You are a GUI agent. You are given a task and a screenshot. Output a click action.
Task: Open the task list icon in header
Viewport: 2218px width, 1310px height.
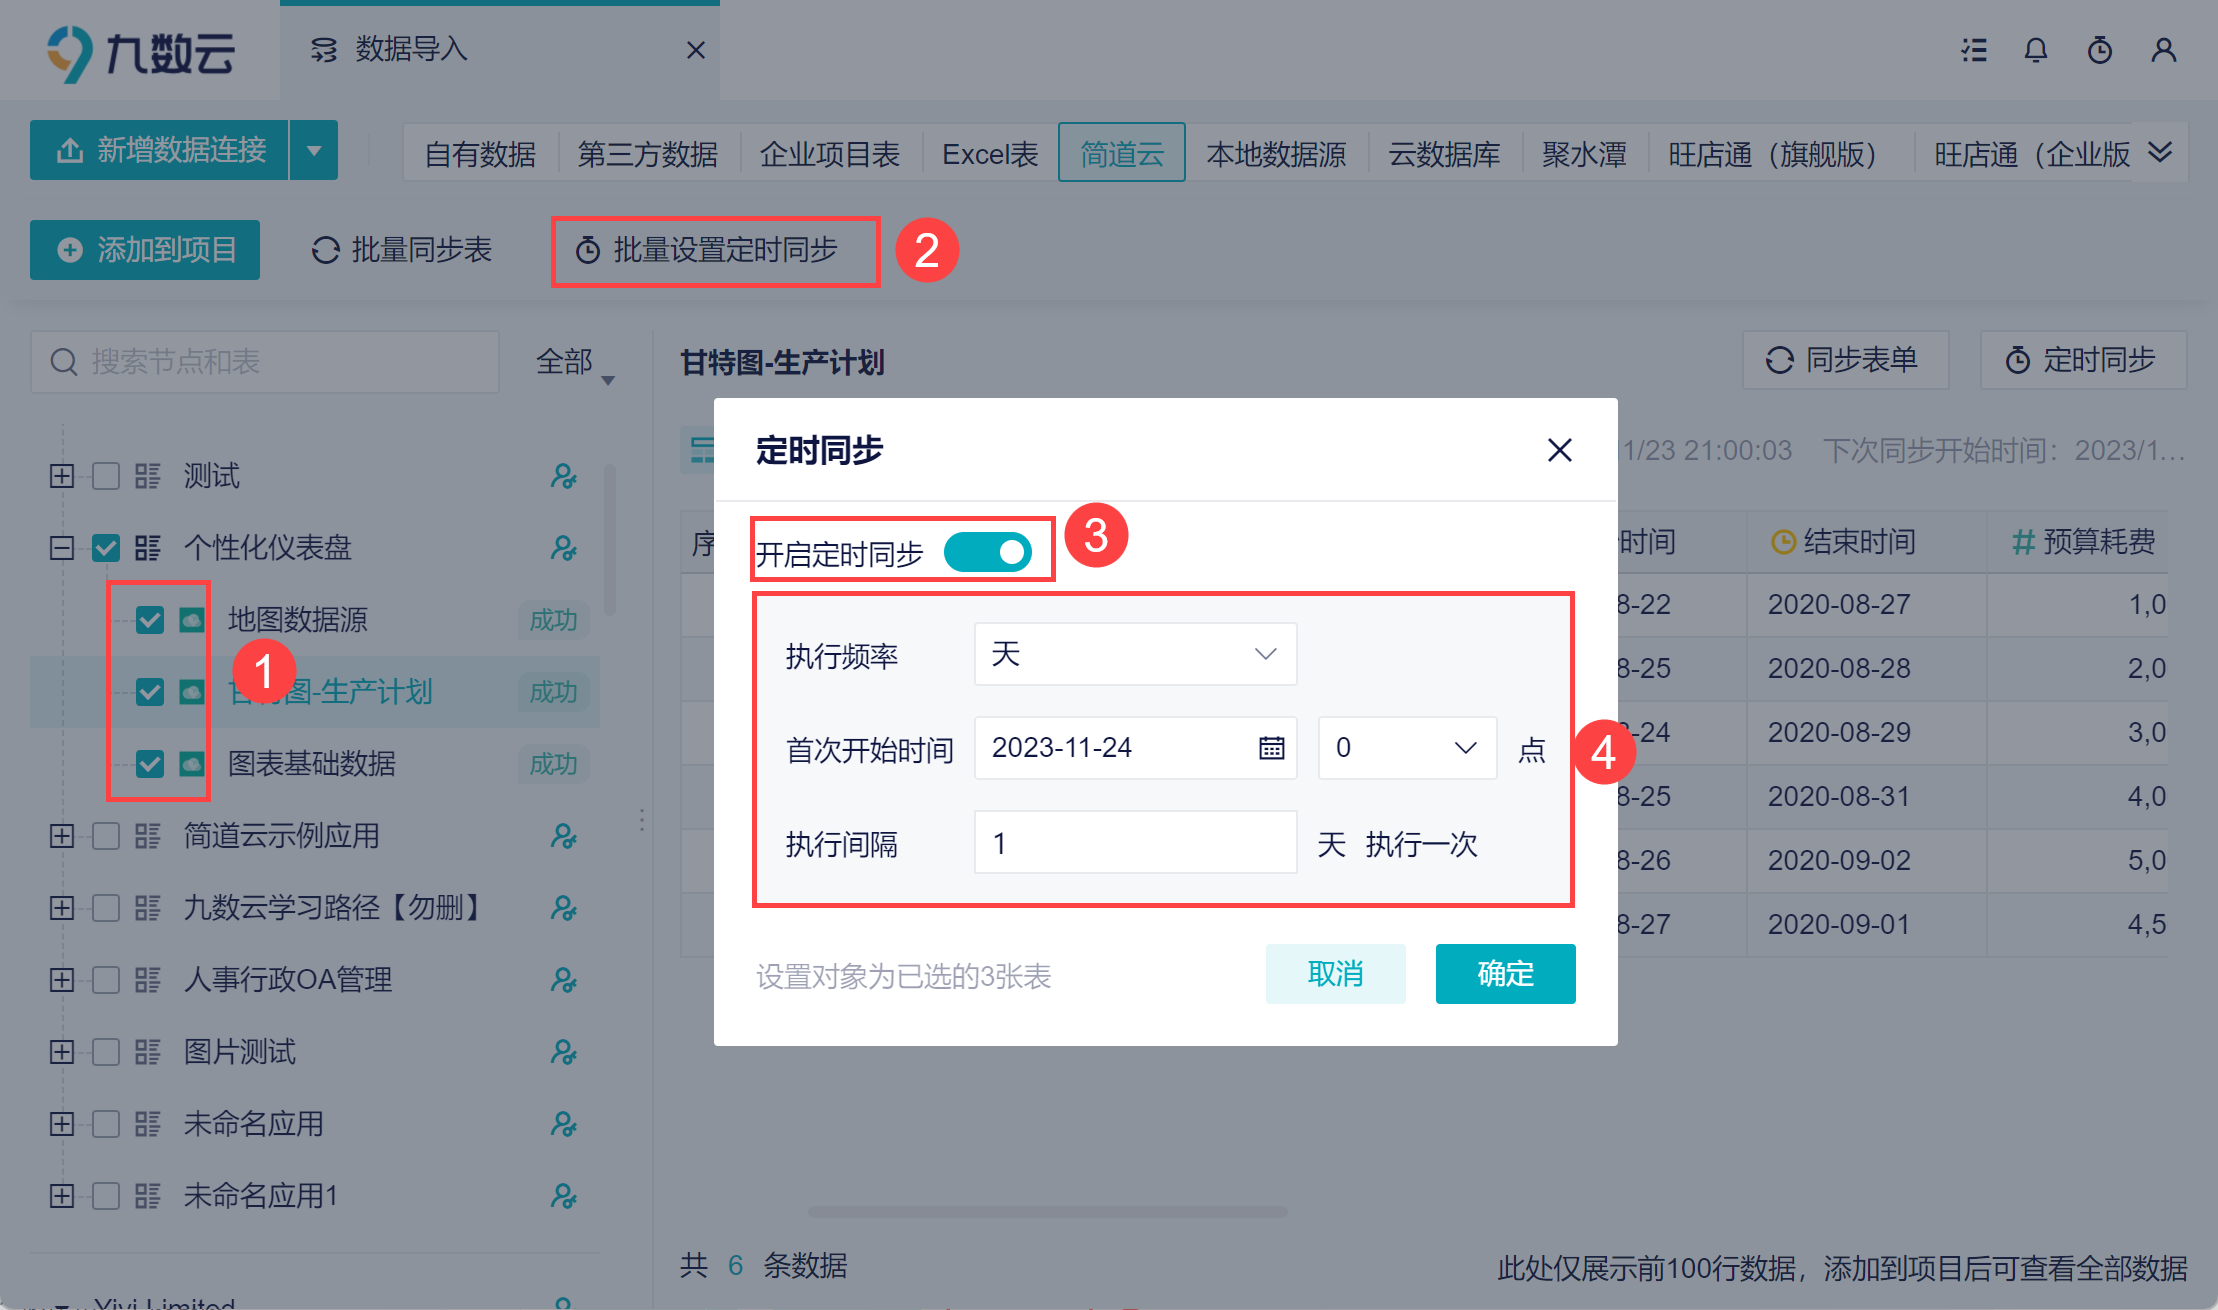pos(1973,50)
